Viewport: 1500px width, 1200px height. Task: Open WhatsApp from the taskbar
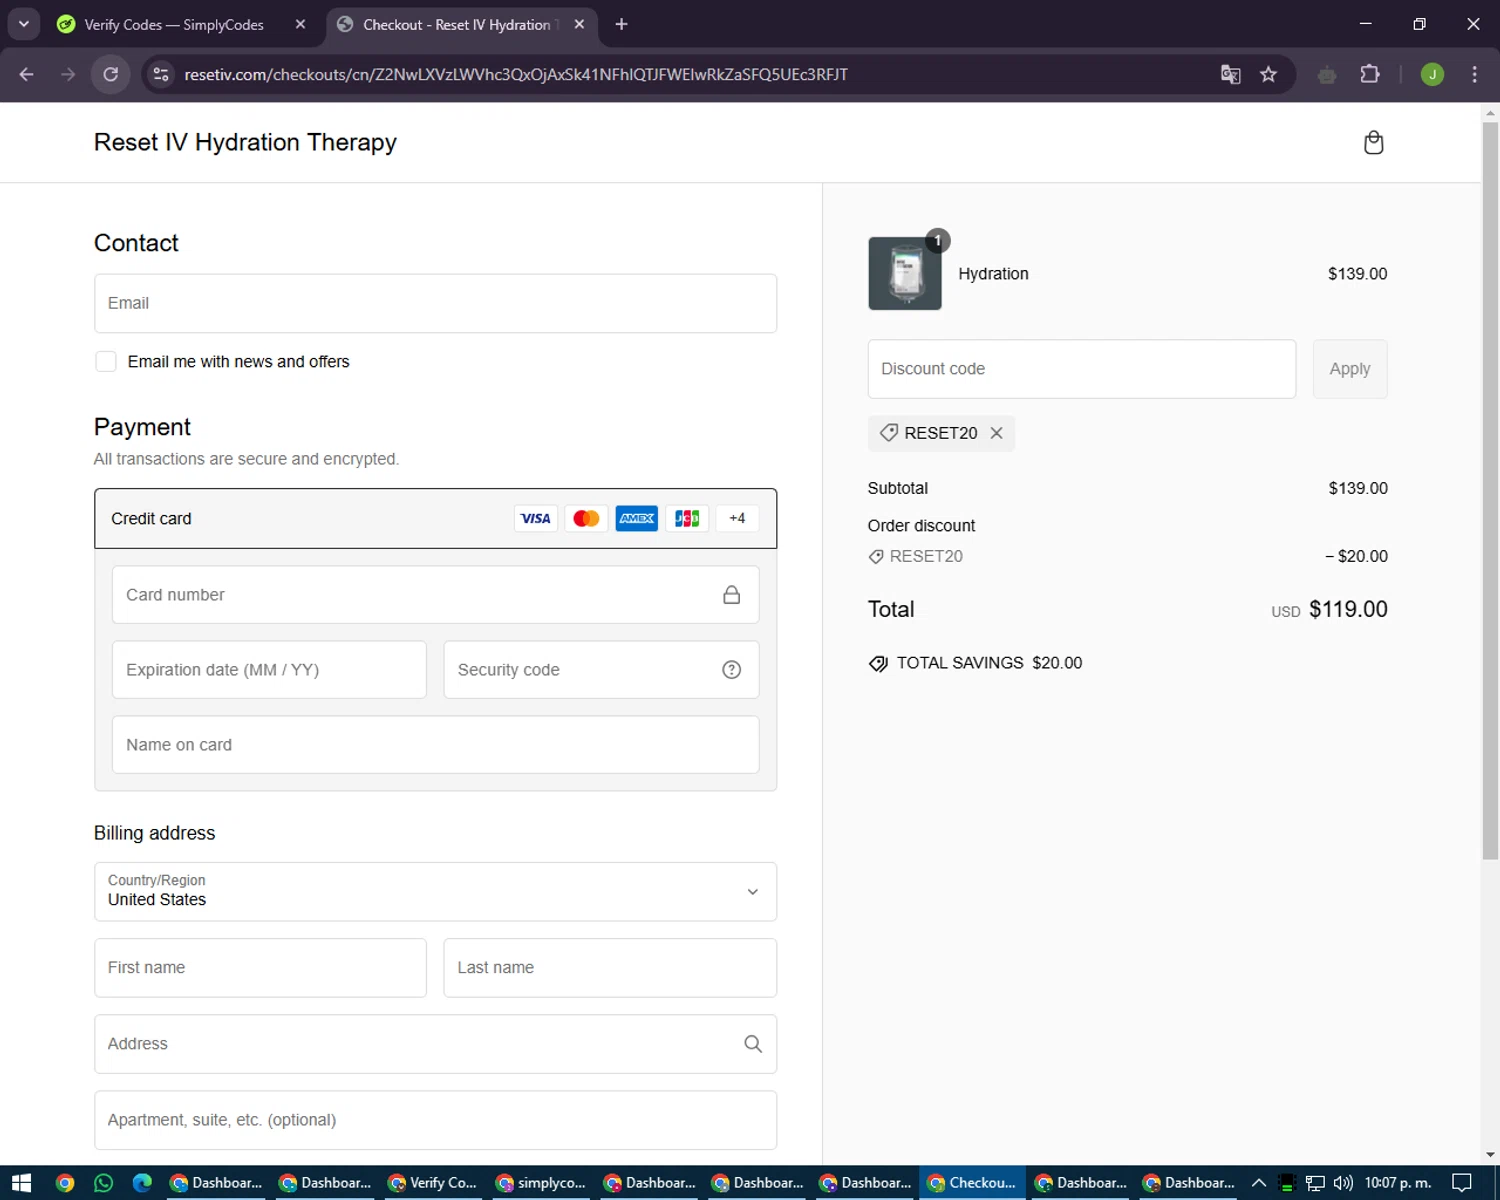[104, 1183]
